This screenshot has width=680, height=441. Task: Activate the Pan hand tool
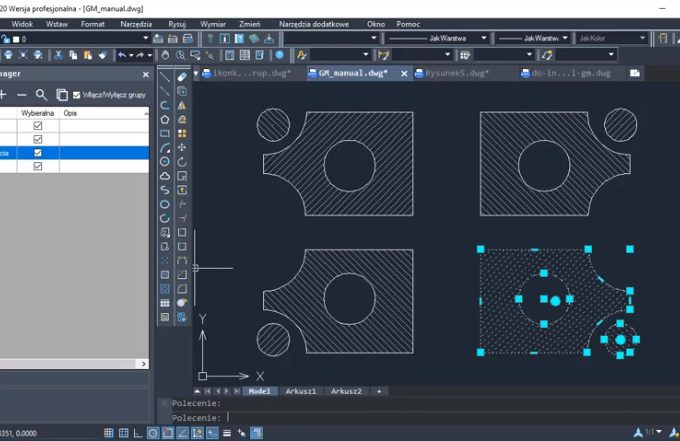pos(165,55)
